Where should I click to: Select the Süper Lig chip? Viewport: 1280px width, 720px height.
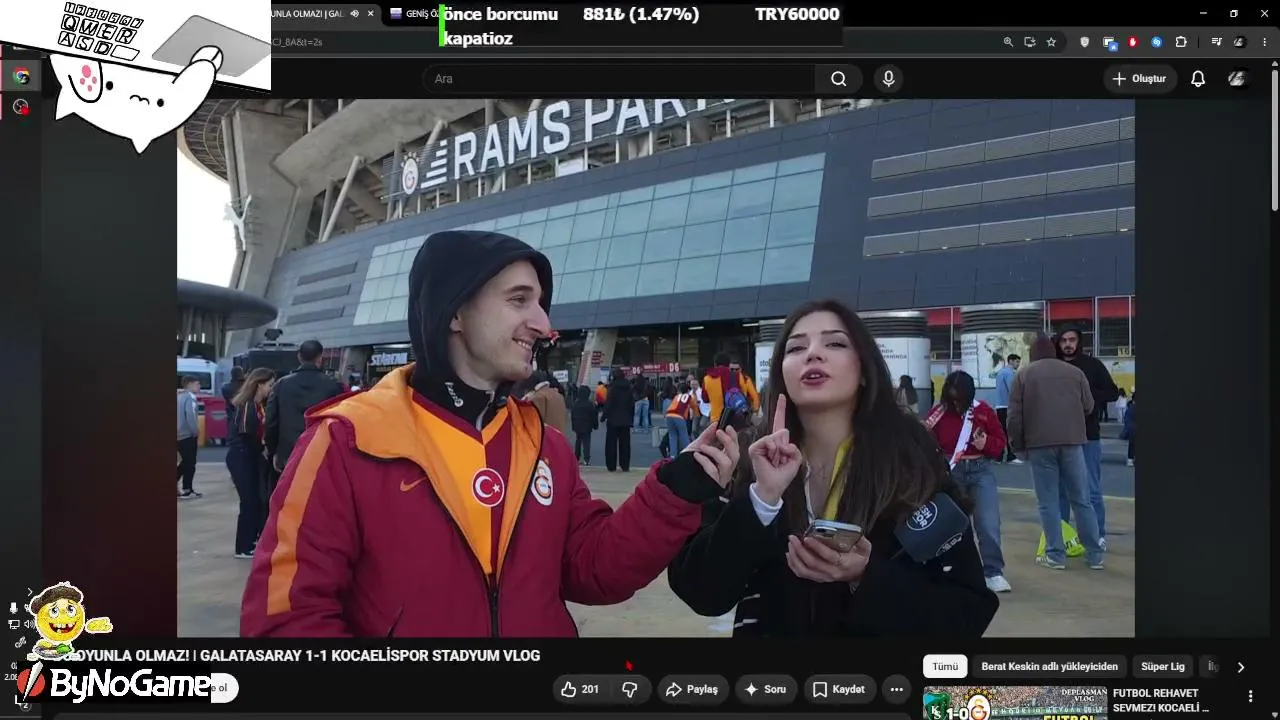tap(1163, 666)
